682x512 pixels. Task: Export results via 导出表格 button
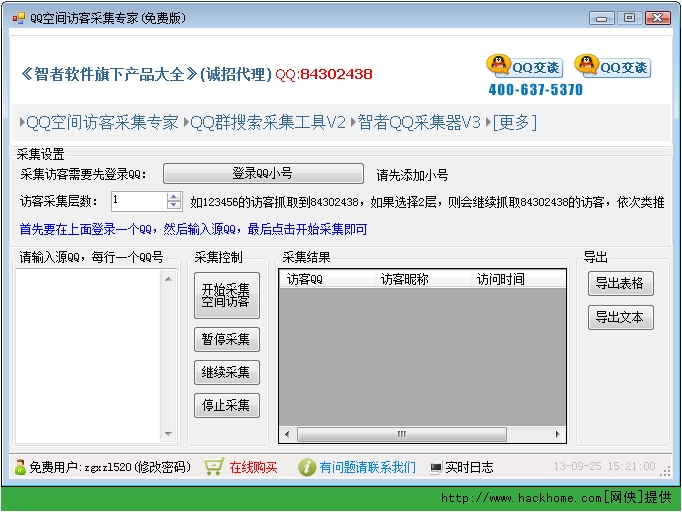tap(620, 283)
